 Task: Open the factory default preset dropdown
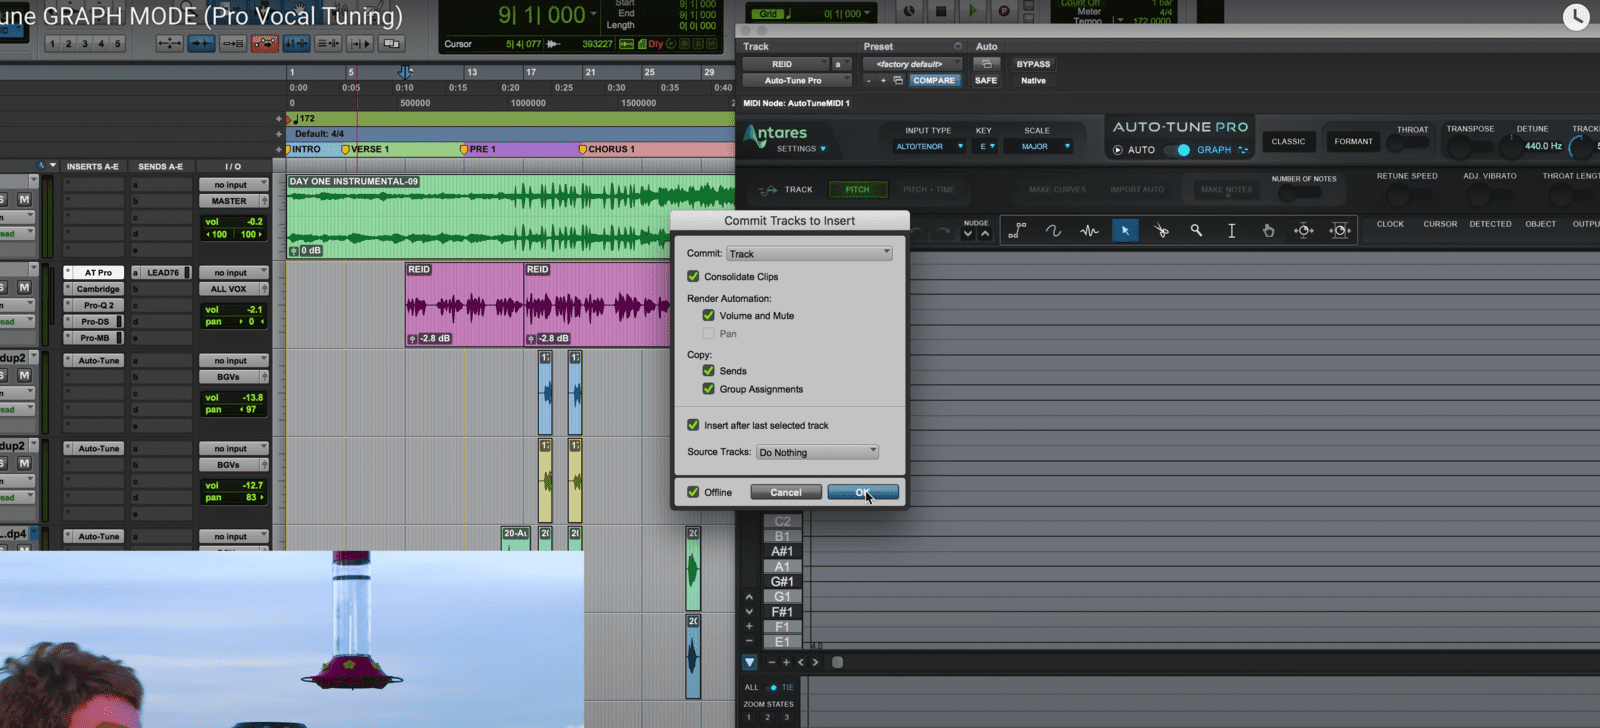(912, 64)
